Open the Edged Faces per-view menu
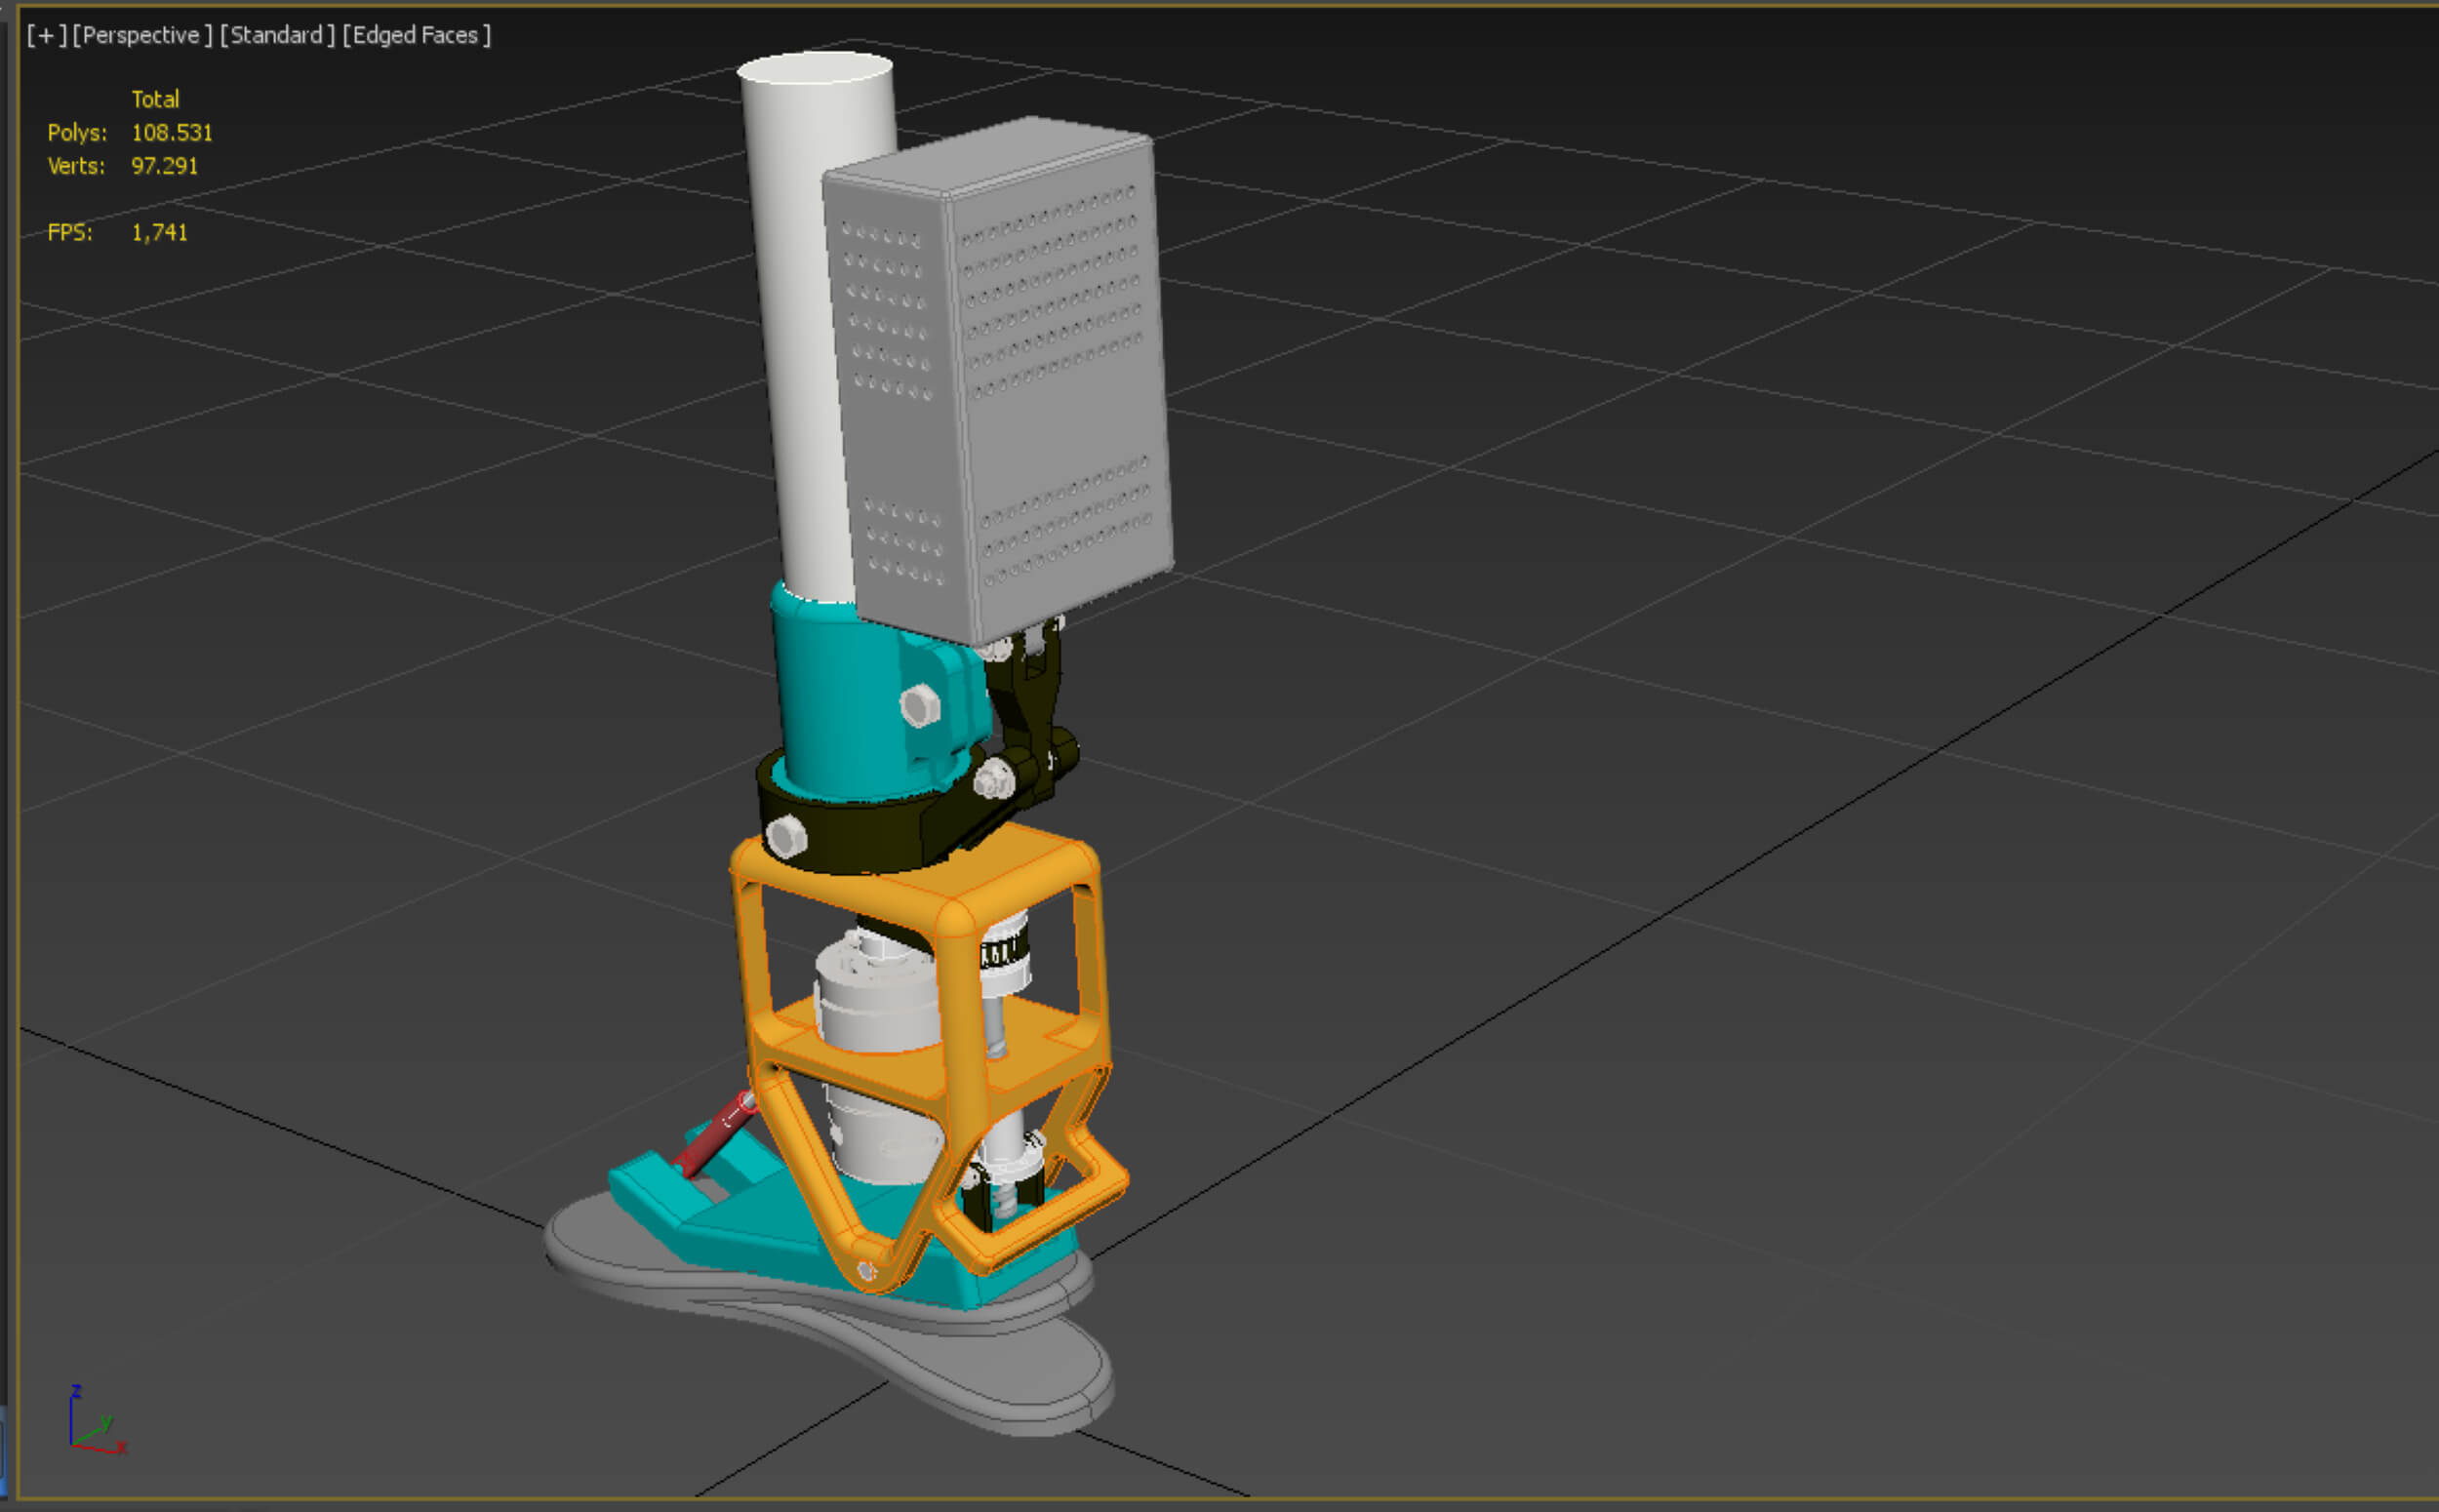 [416, 35]
